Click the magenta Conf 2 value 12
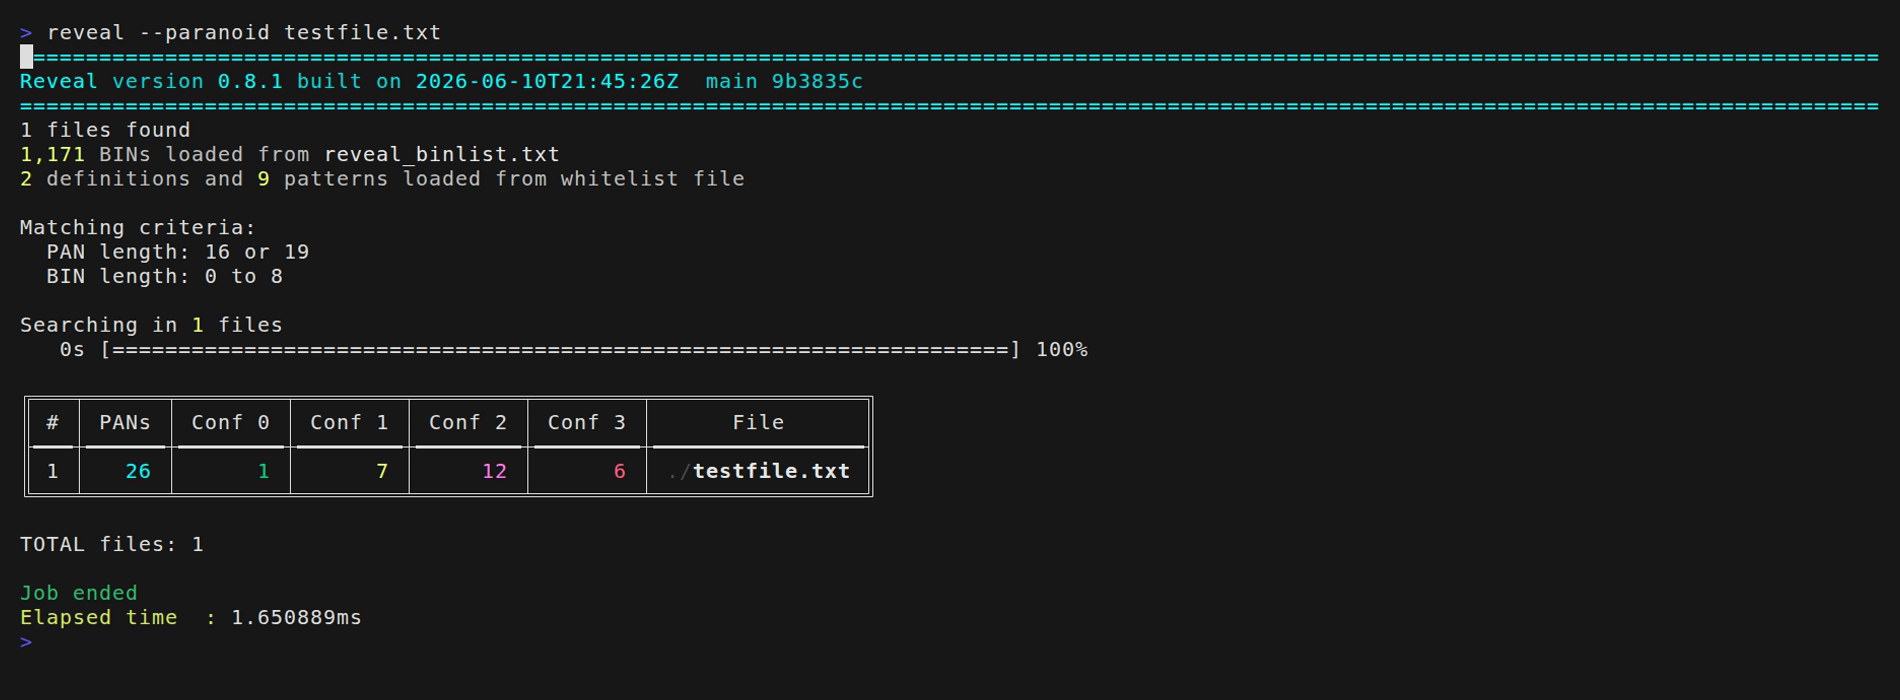 coord(494,471)
